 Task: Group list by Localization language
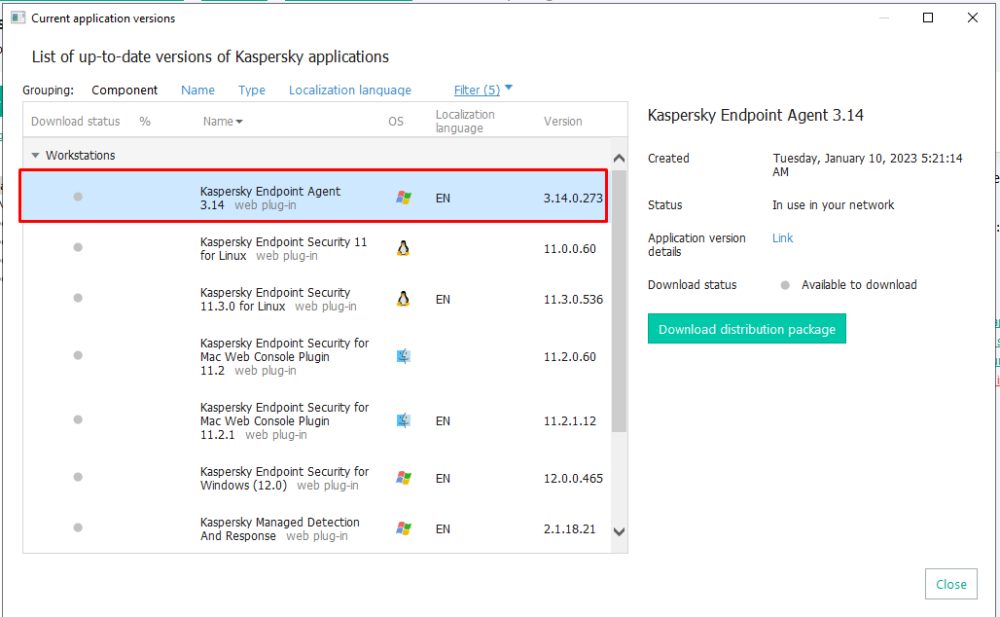pyautogui.click(x=350, y=90)
